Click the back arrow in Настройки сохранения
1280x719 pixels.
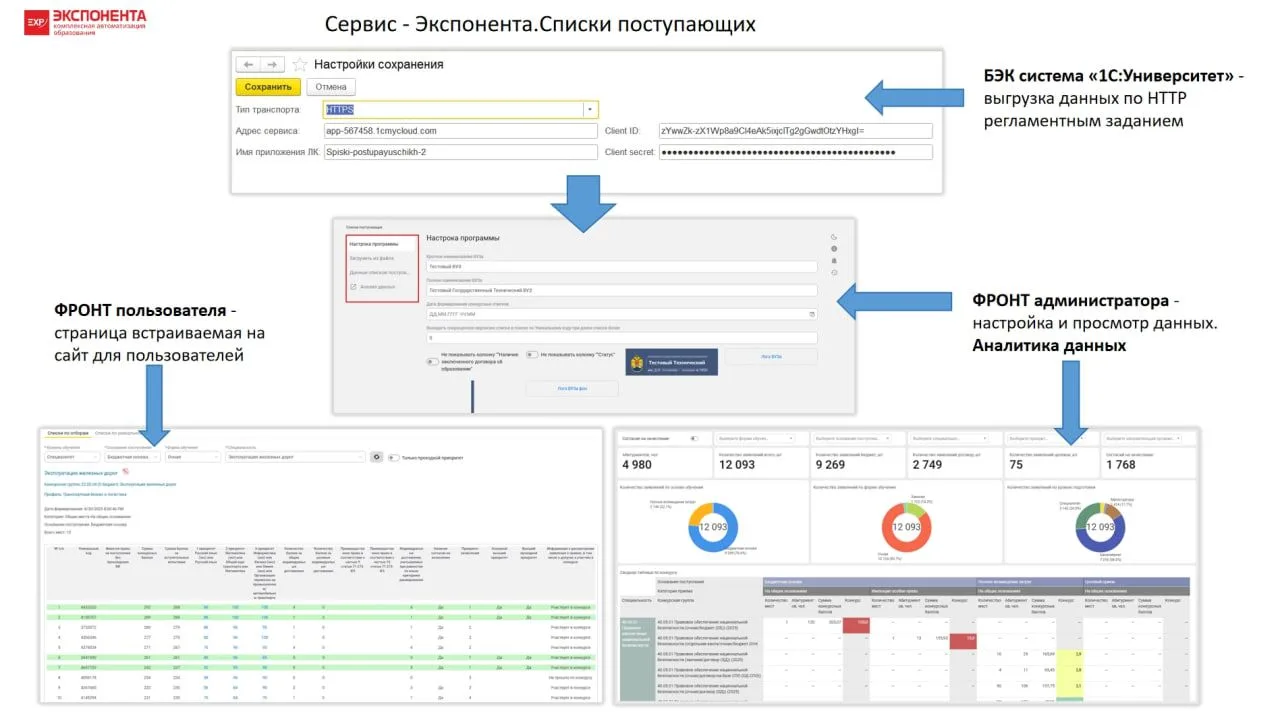(248, 64)
